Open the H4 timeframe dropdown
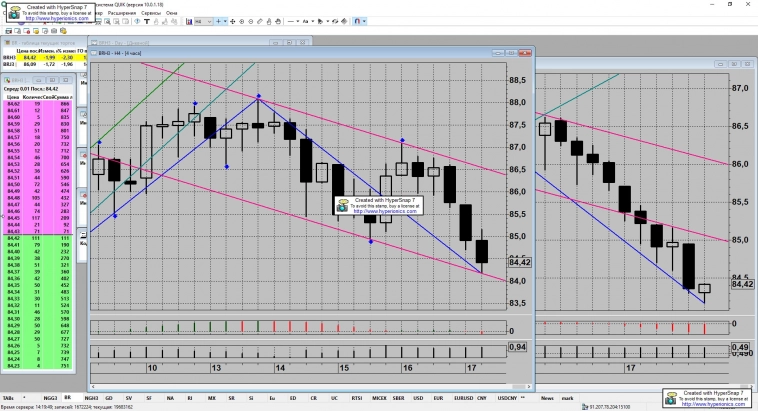The image size is (758, 411). 209,21
